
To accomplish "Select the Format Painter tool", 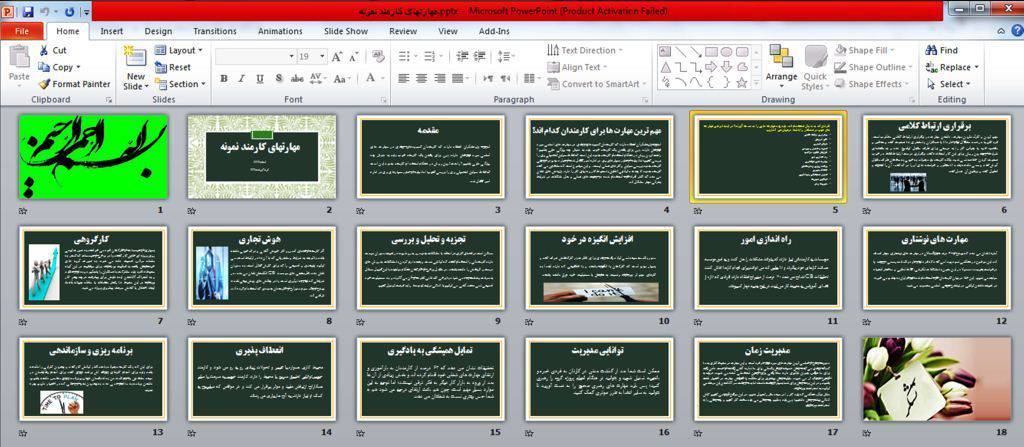I will 74,84.
